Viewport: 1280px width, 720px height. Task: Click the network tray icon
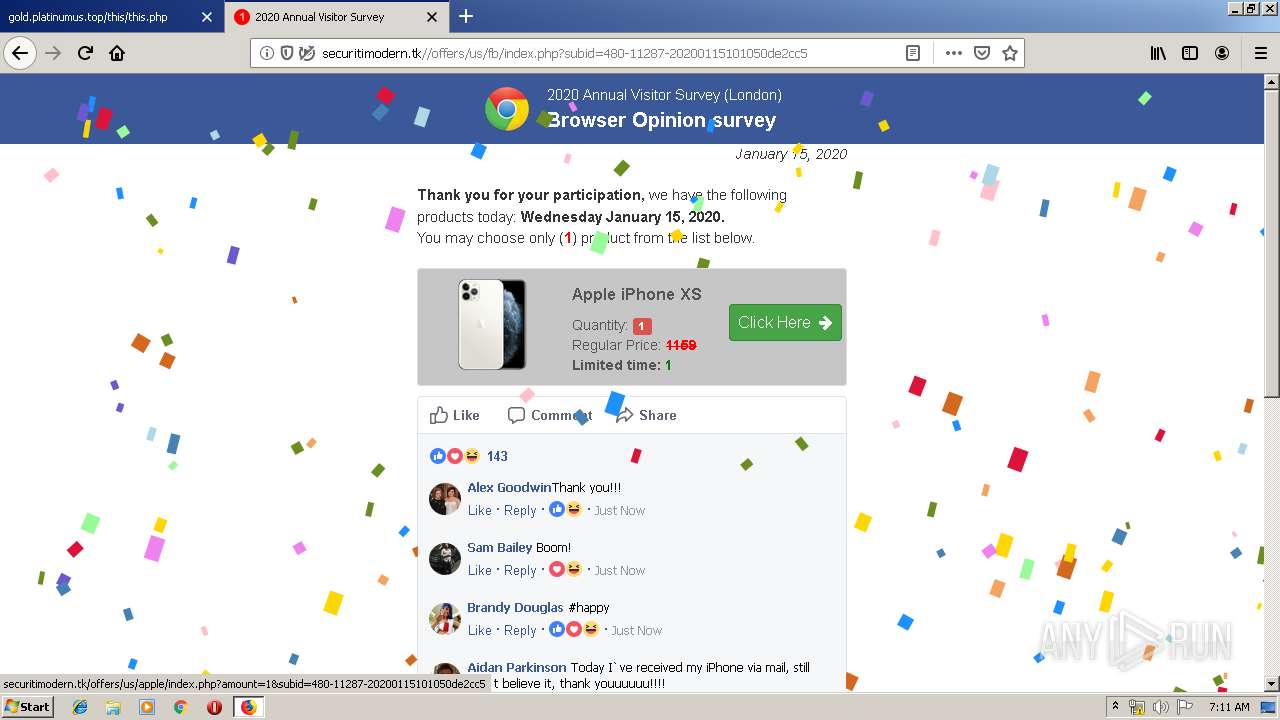coord(1137,707)
